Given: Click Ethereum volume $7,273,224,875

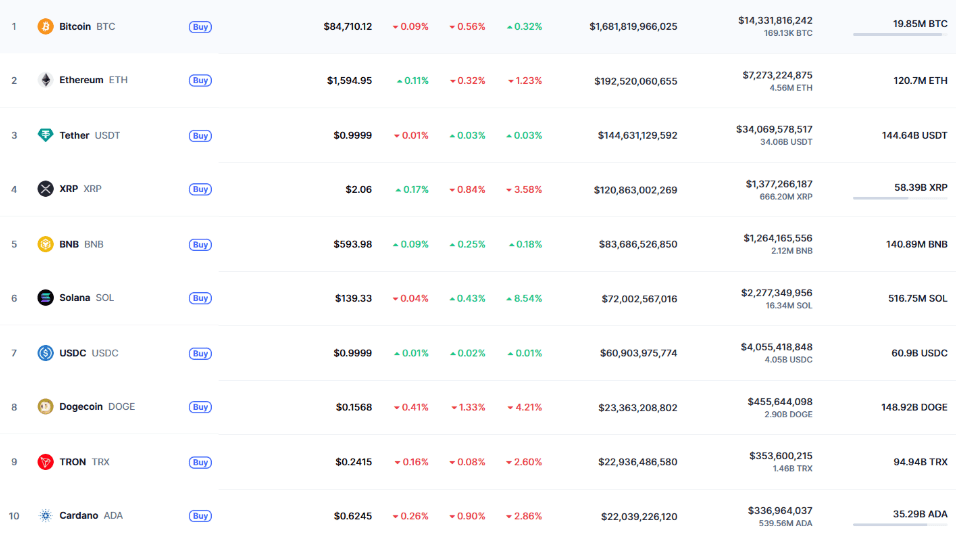Looking at the screenshot, I should pos(777,76).
